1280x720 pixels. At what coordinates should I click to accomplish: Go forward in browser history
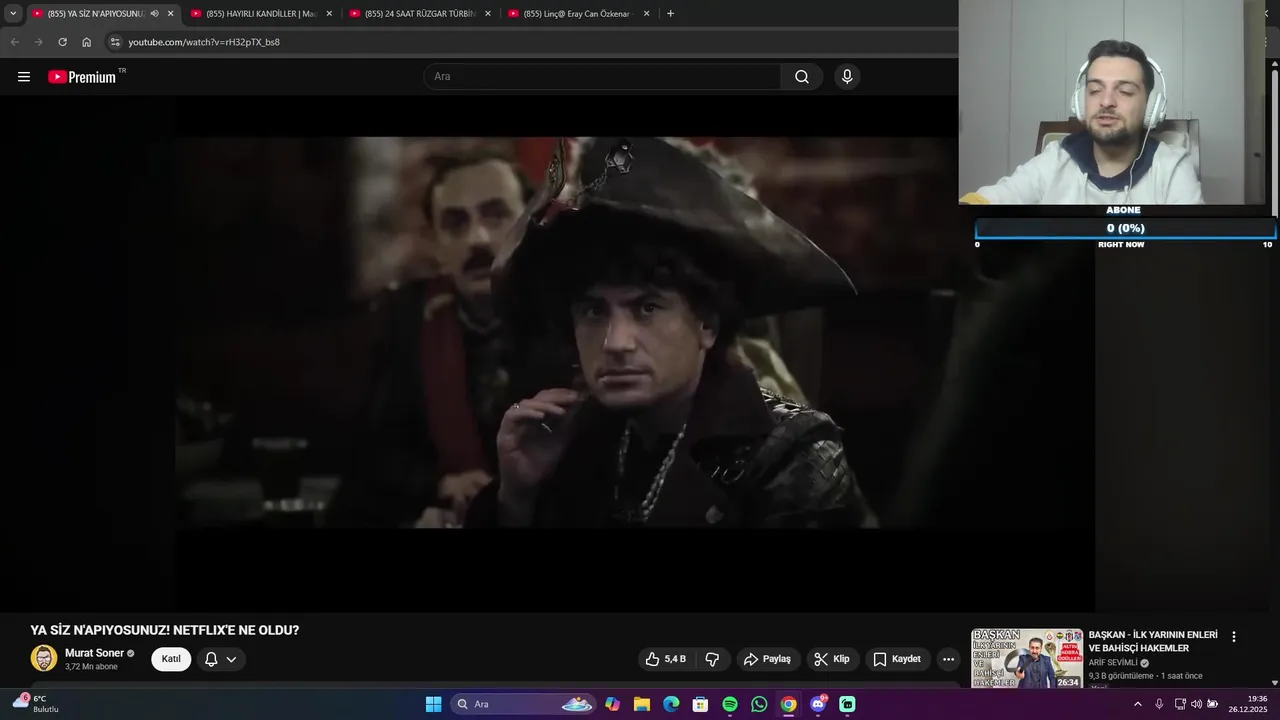[x=38, y=42]
